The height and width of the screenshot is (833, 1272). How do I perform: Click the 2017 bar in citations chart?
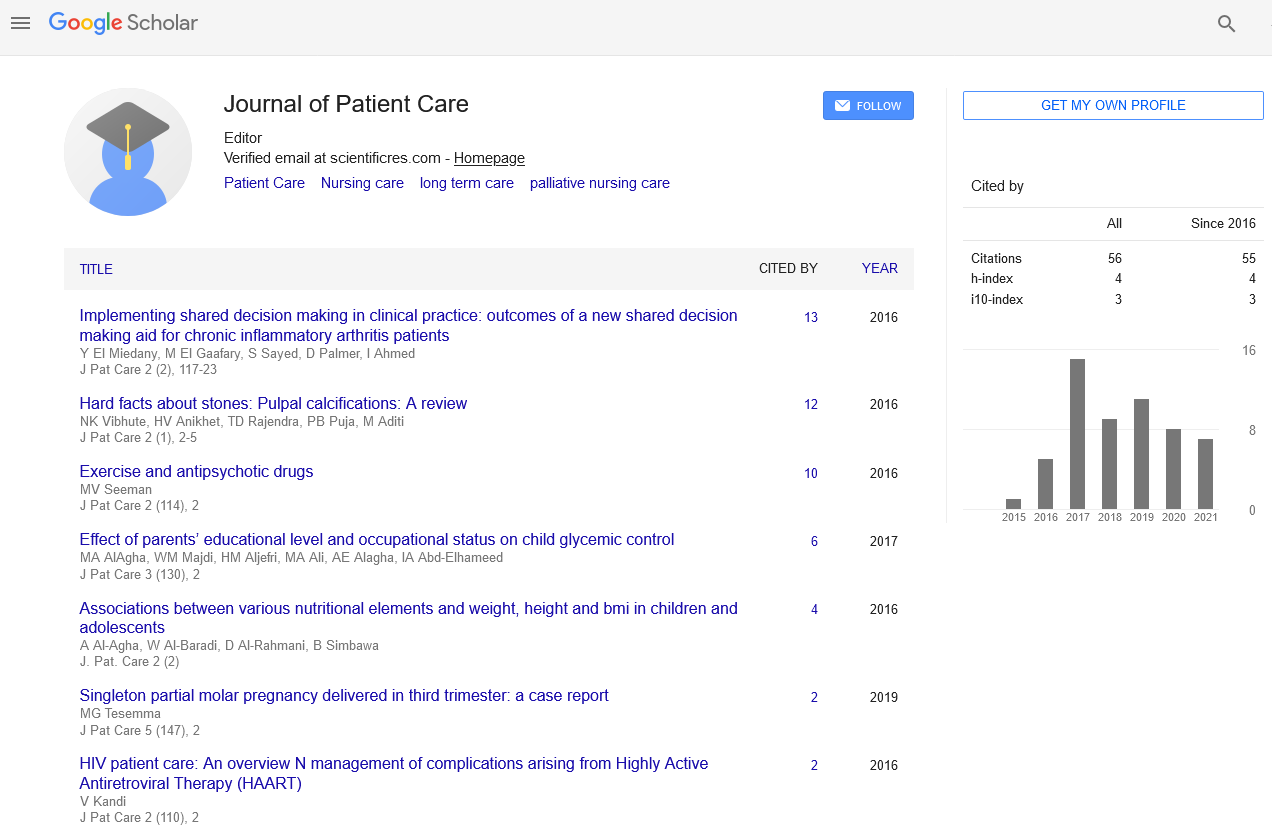click(1077, 434)
